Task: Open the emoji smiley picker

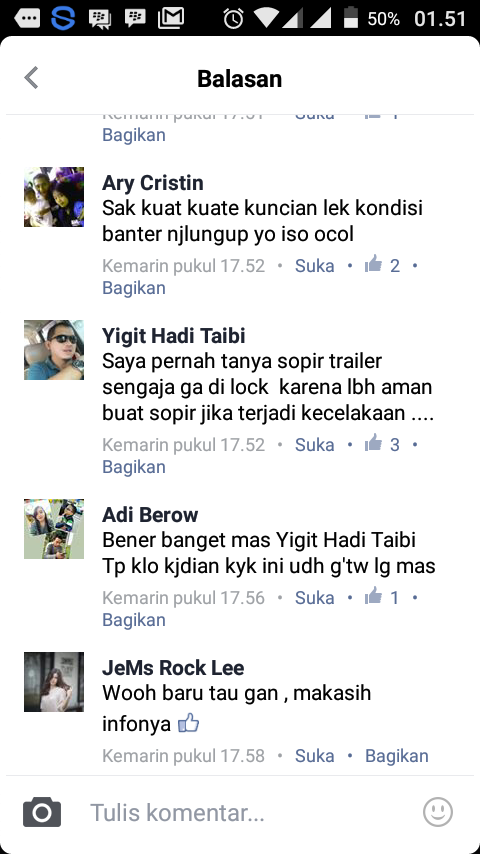Action: tap(438, 812)
